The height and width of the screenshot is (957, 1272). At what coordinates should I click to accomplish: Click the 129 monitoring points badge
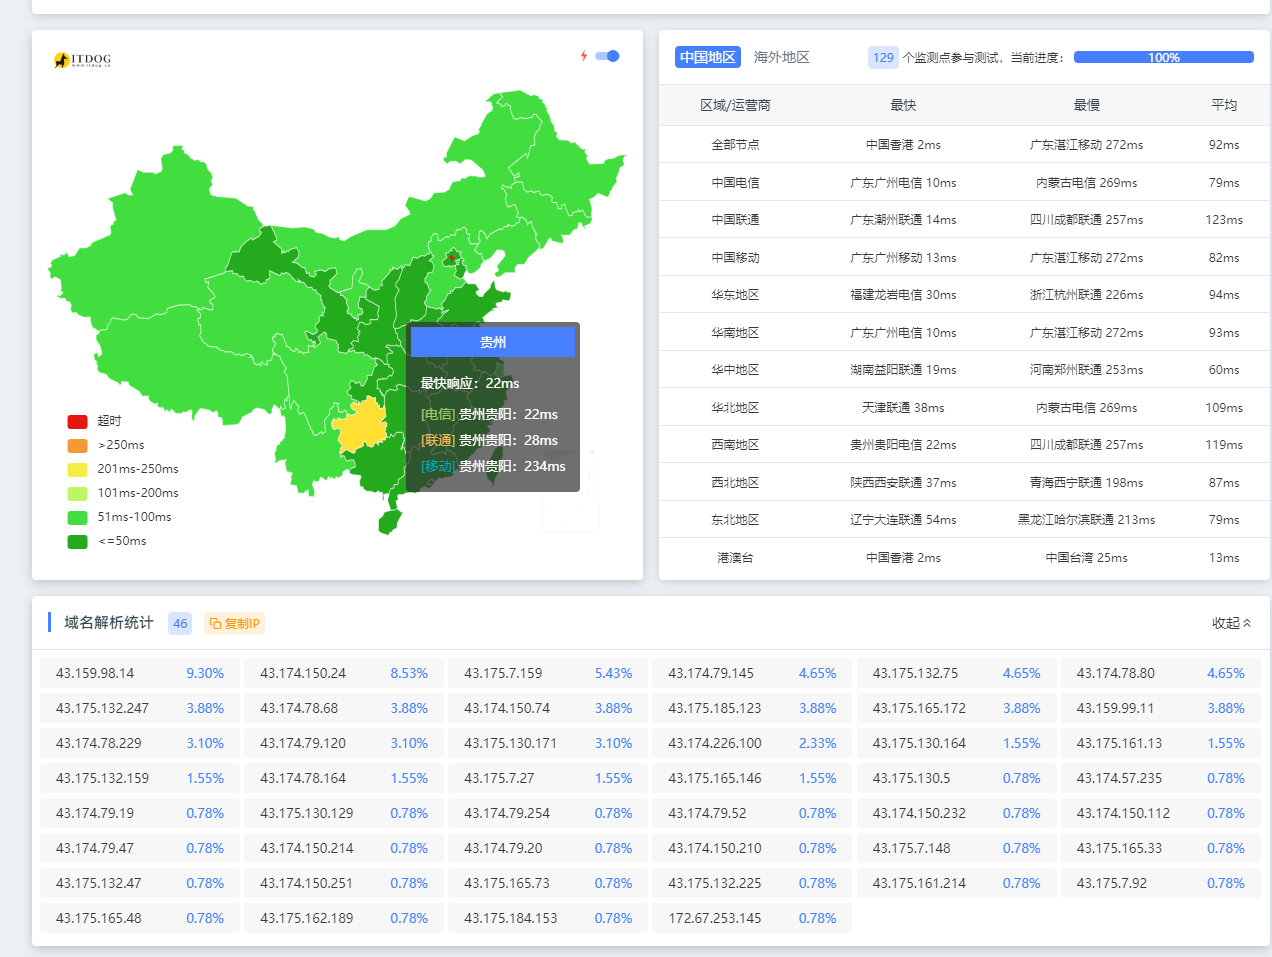[883, 57]
